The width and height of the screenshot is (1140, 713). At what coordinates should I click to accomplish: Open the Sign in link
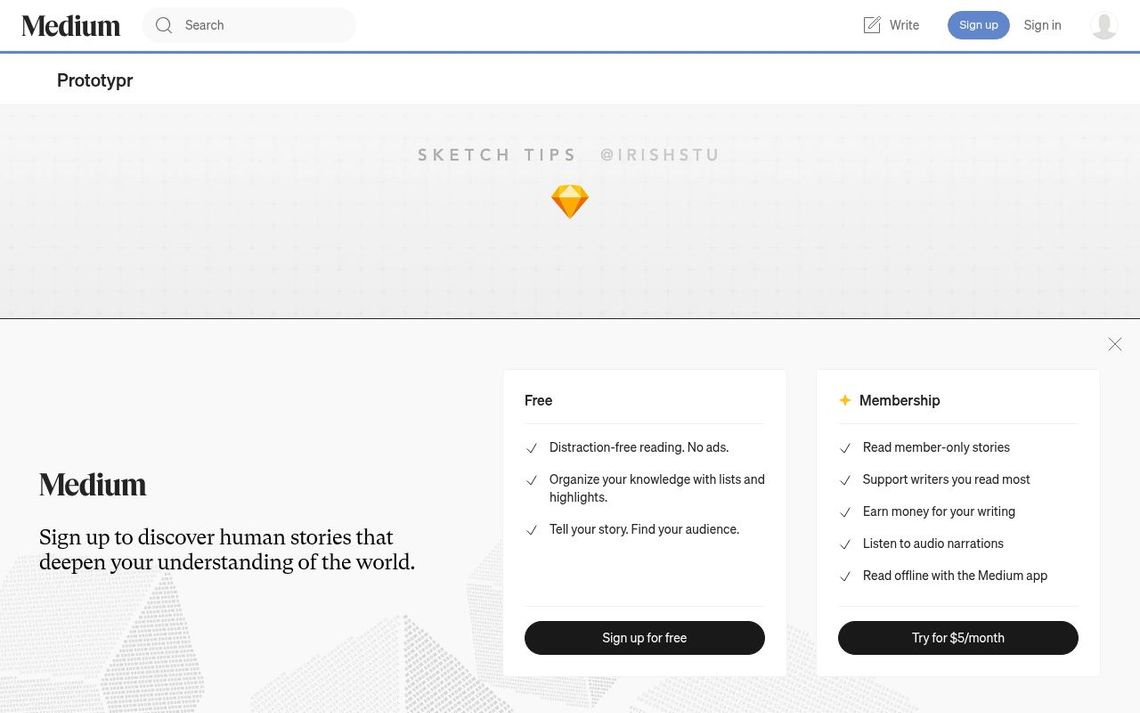coord(1042,25)
